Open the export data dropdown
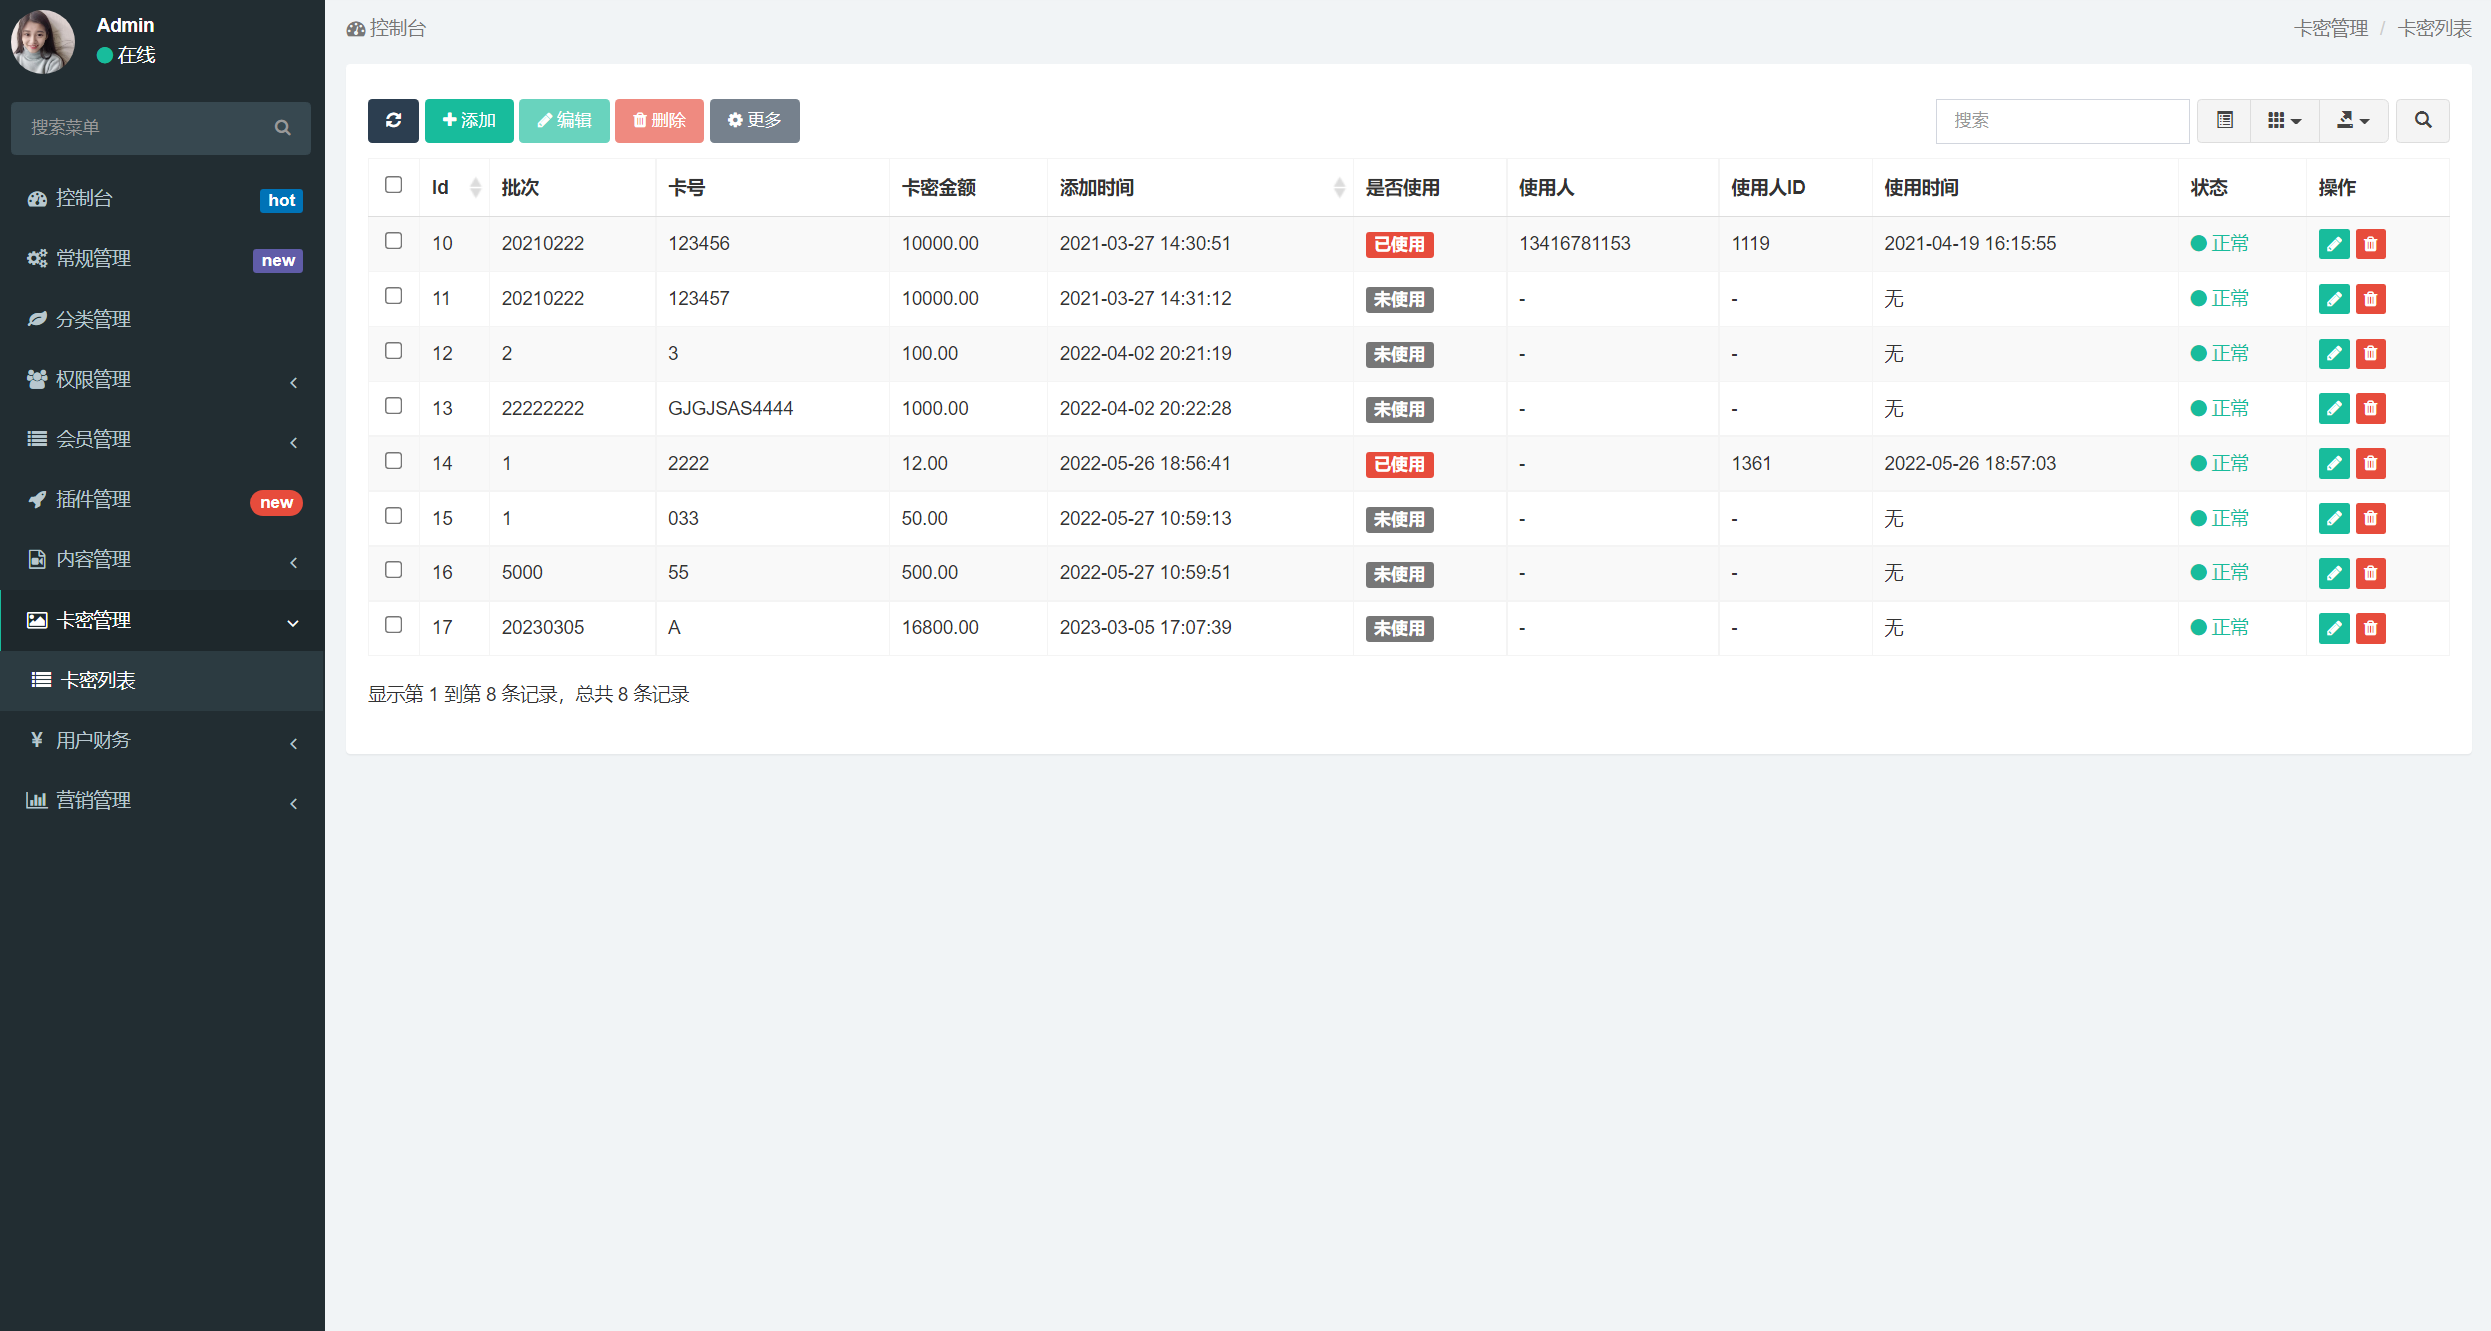This screenshot has width=2491, height=1331. click(x=2352, y=120)
